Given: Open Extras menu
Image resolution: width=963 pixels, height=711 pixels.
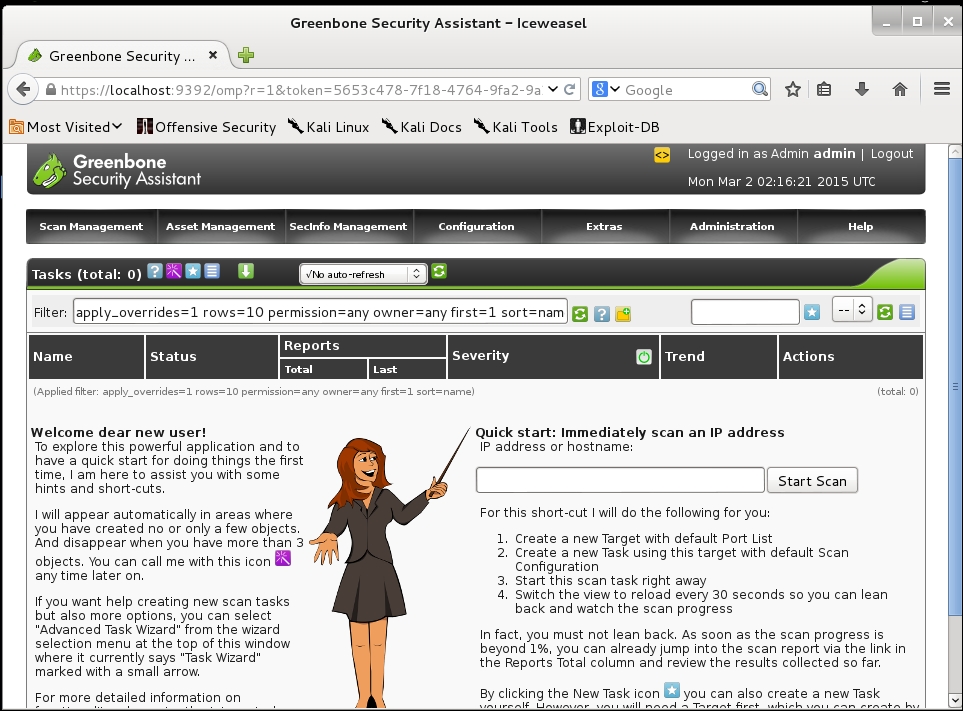Looking at the screenshot, I should (x=604, y=227).
